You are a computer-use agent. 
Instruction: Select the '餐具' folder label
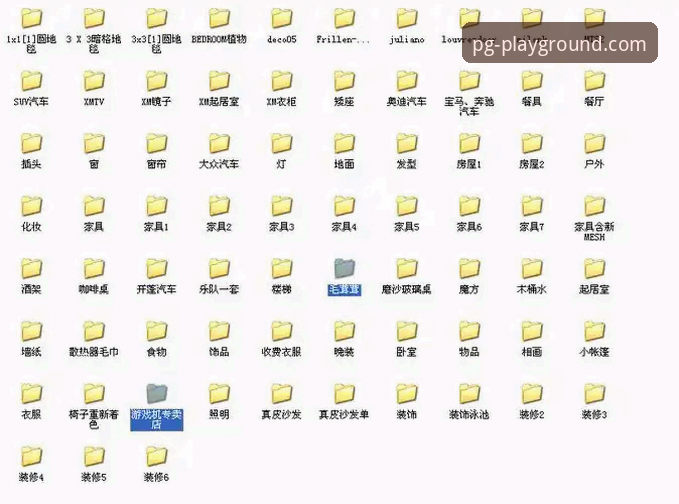(532, 102)
